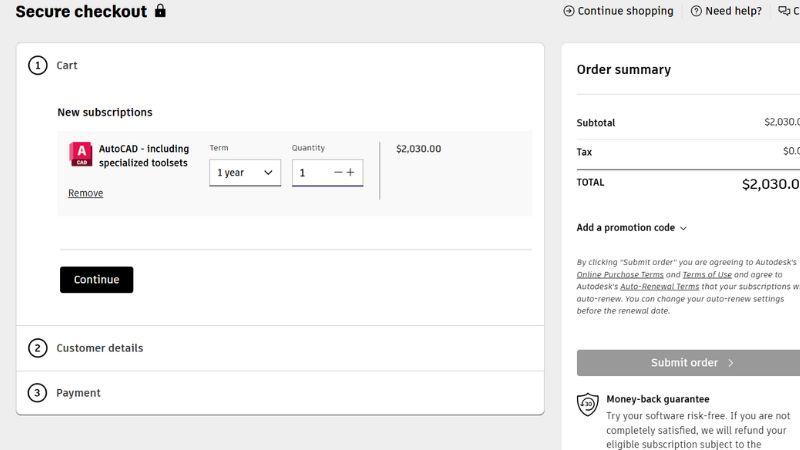The image size is (800, 450).
Task: Open the Auto-Renewal Terms link
Action: click(x=659, y=286)
